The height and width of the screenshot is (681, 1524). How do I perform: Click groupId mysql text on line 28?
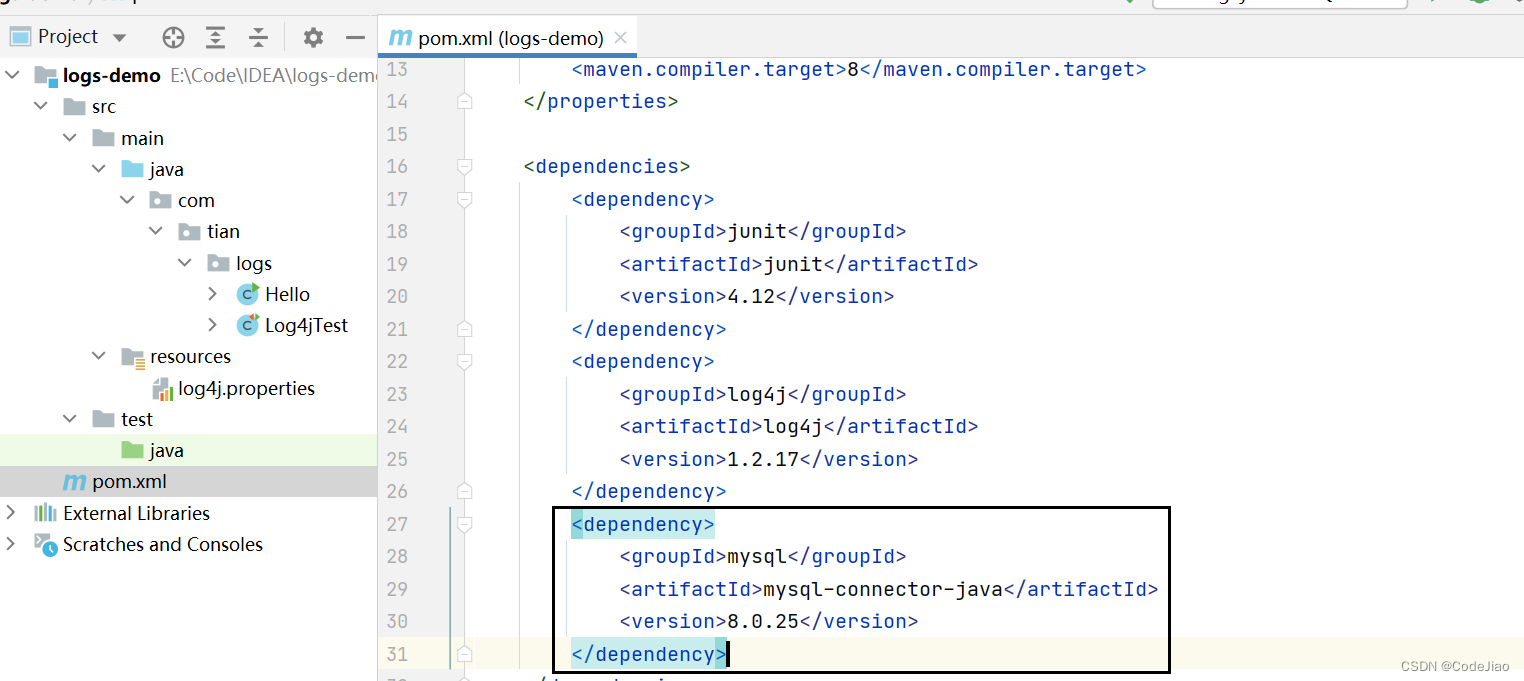[x=757, y=556]
